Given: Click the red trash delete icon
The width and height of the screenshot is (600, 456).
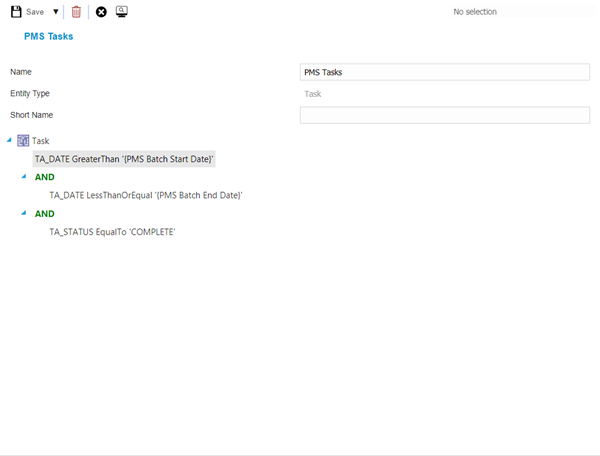Looking at the screenshot, I should [x=76, y=12].
